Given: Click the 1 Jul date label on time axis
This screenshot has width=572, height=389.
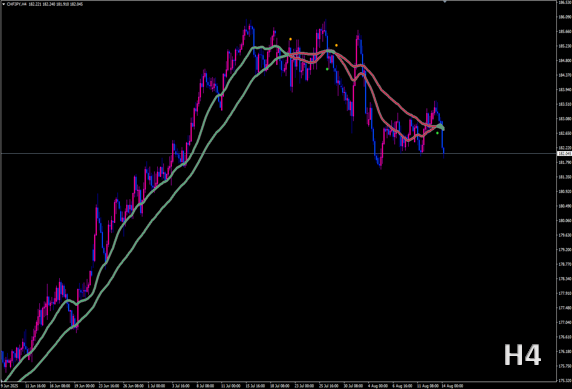Looking at the screenshot, I should tap(156, 386).
